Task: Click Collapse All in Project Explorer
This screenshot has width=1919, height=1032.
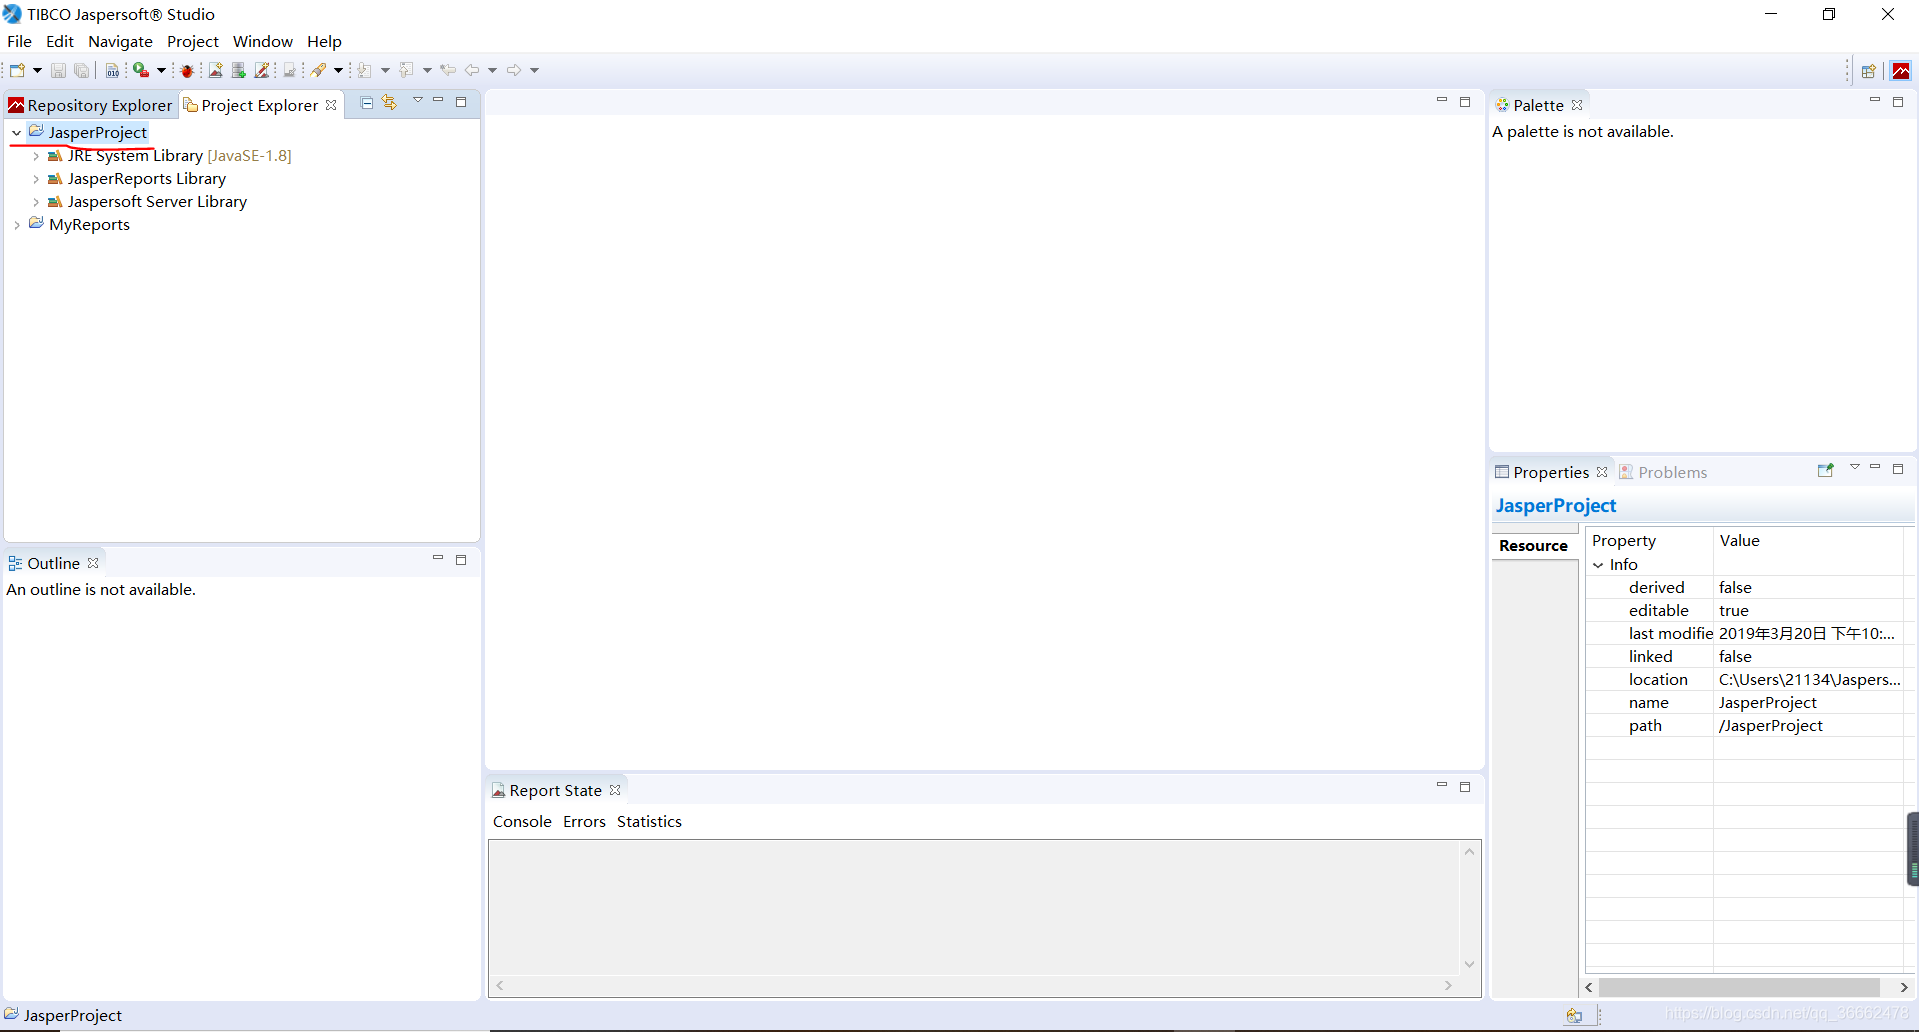Action: click(x=367, y=103)
